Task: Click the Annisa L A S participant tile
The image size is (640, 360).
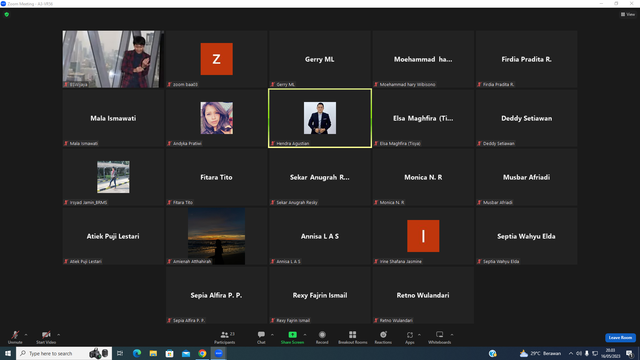Action: pyautogui.click(x=320, y=236)
